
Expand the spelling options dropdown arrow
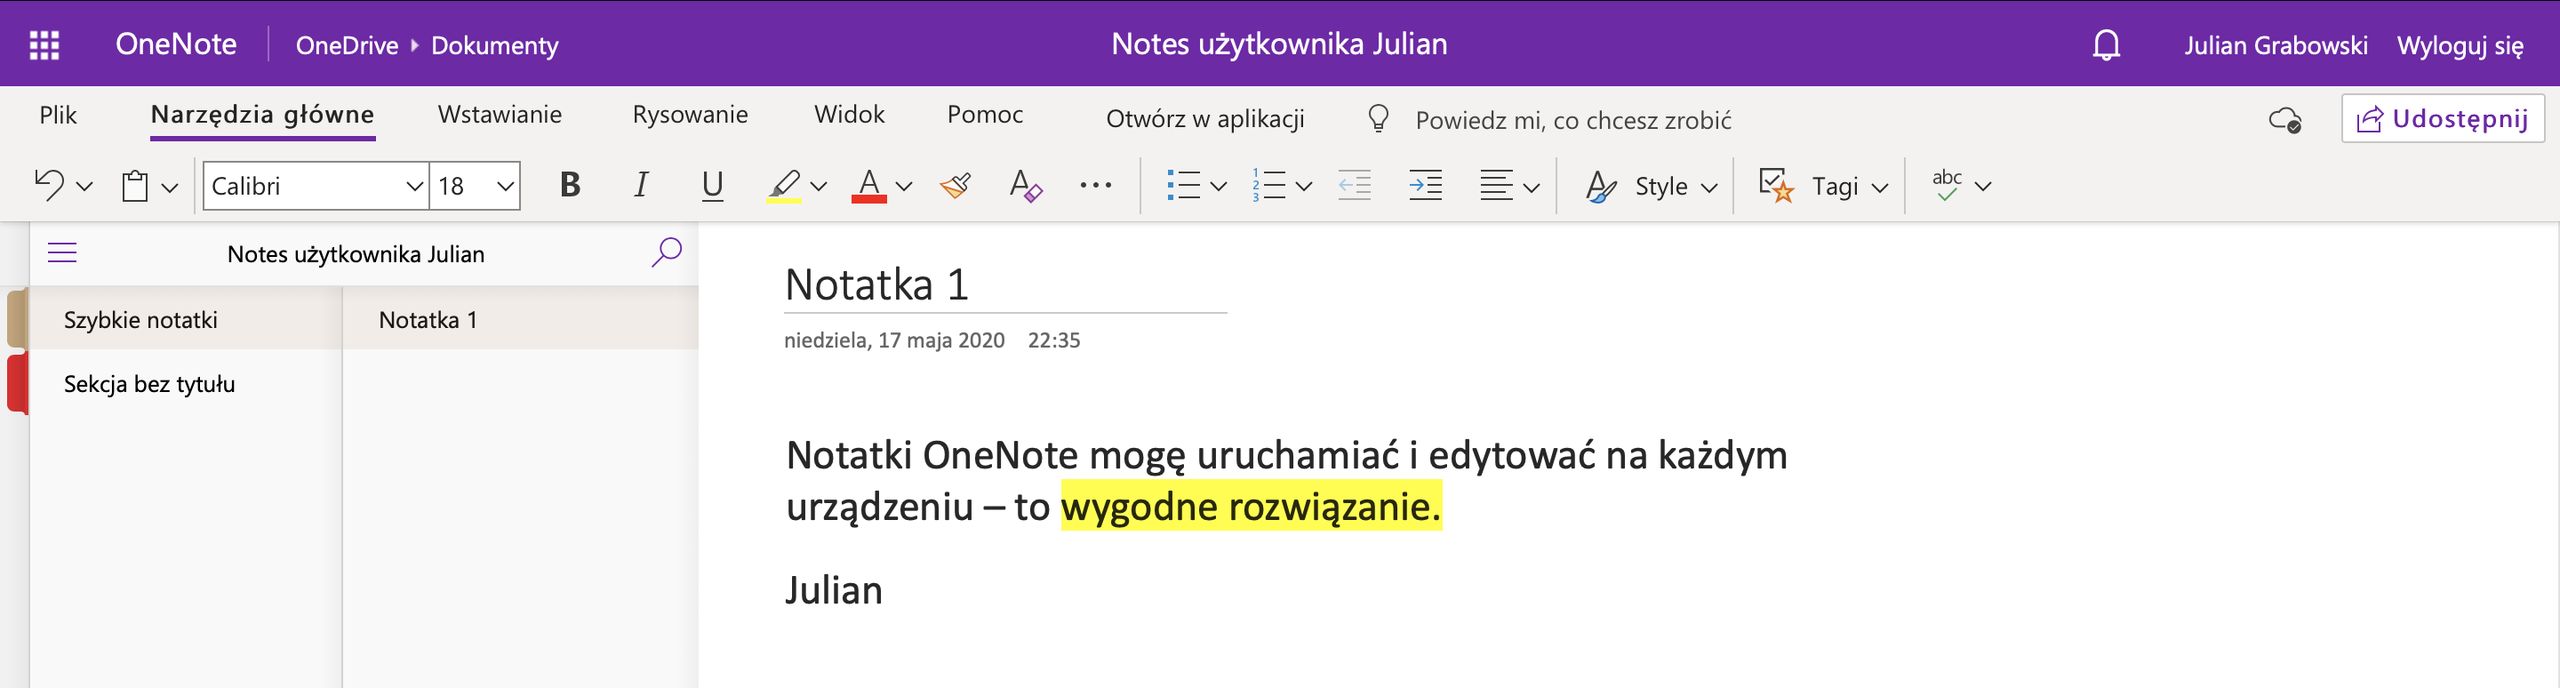click(x=1983, y=186)
